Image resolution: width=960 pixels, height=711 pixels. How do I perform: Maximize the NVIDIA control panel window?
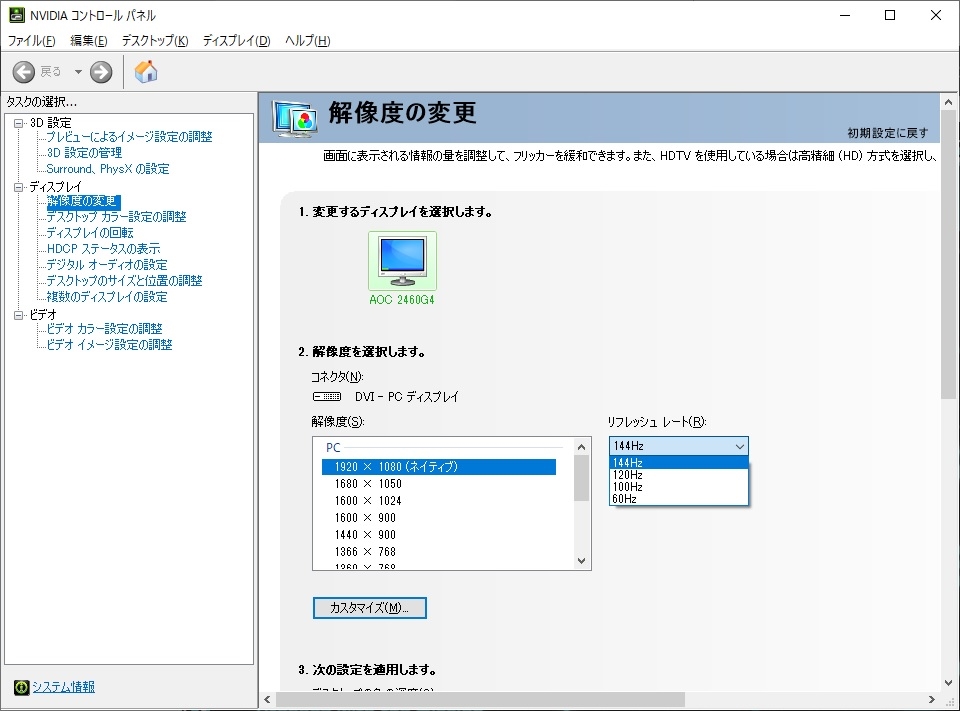pyautogui.click(x=890, y=15)
